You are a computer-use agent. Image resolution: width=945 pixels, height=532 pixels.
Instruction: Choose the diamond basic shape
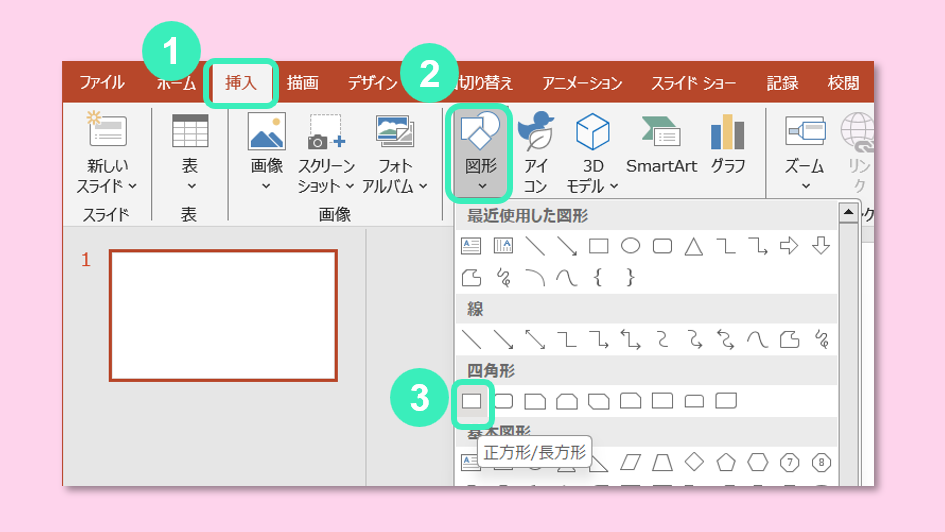click(694, 462)
